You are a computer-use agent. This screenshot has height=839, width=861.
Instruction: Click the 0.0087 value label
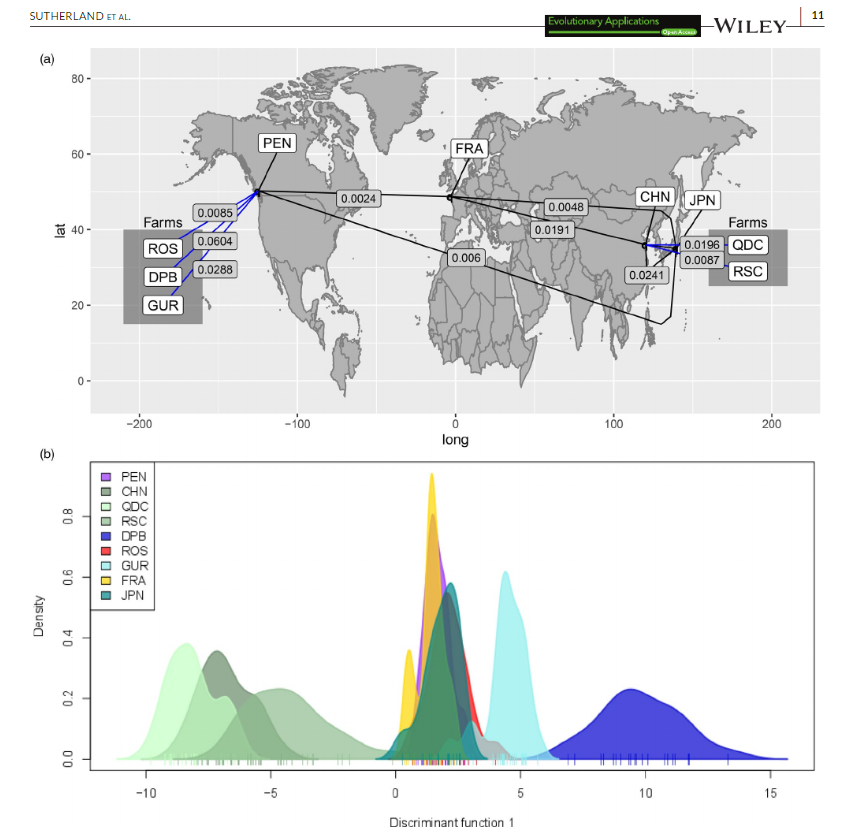(x=702, y=260)
